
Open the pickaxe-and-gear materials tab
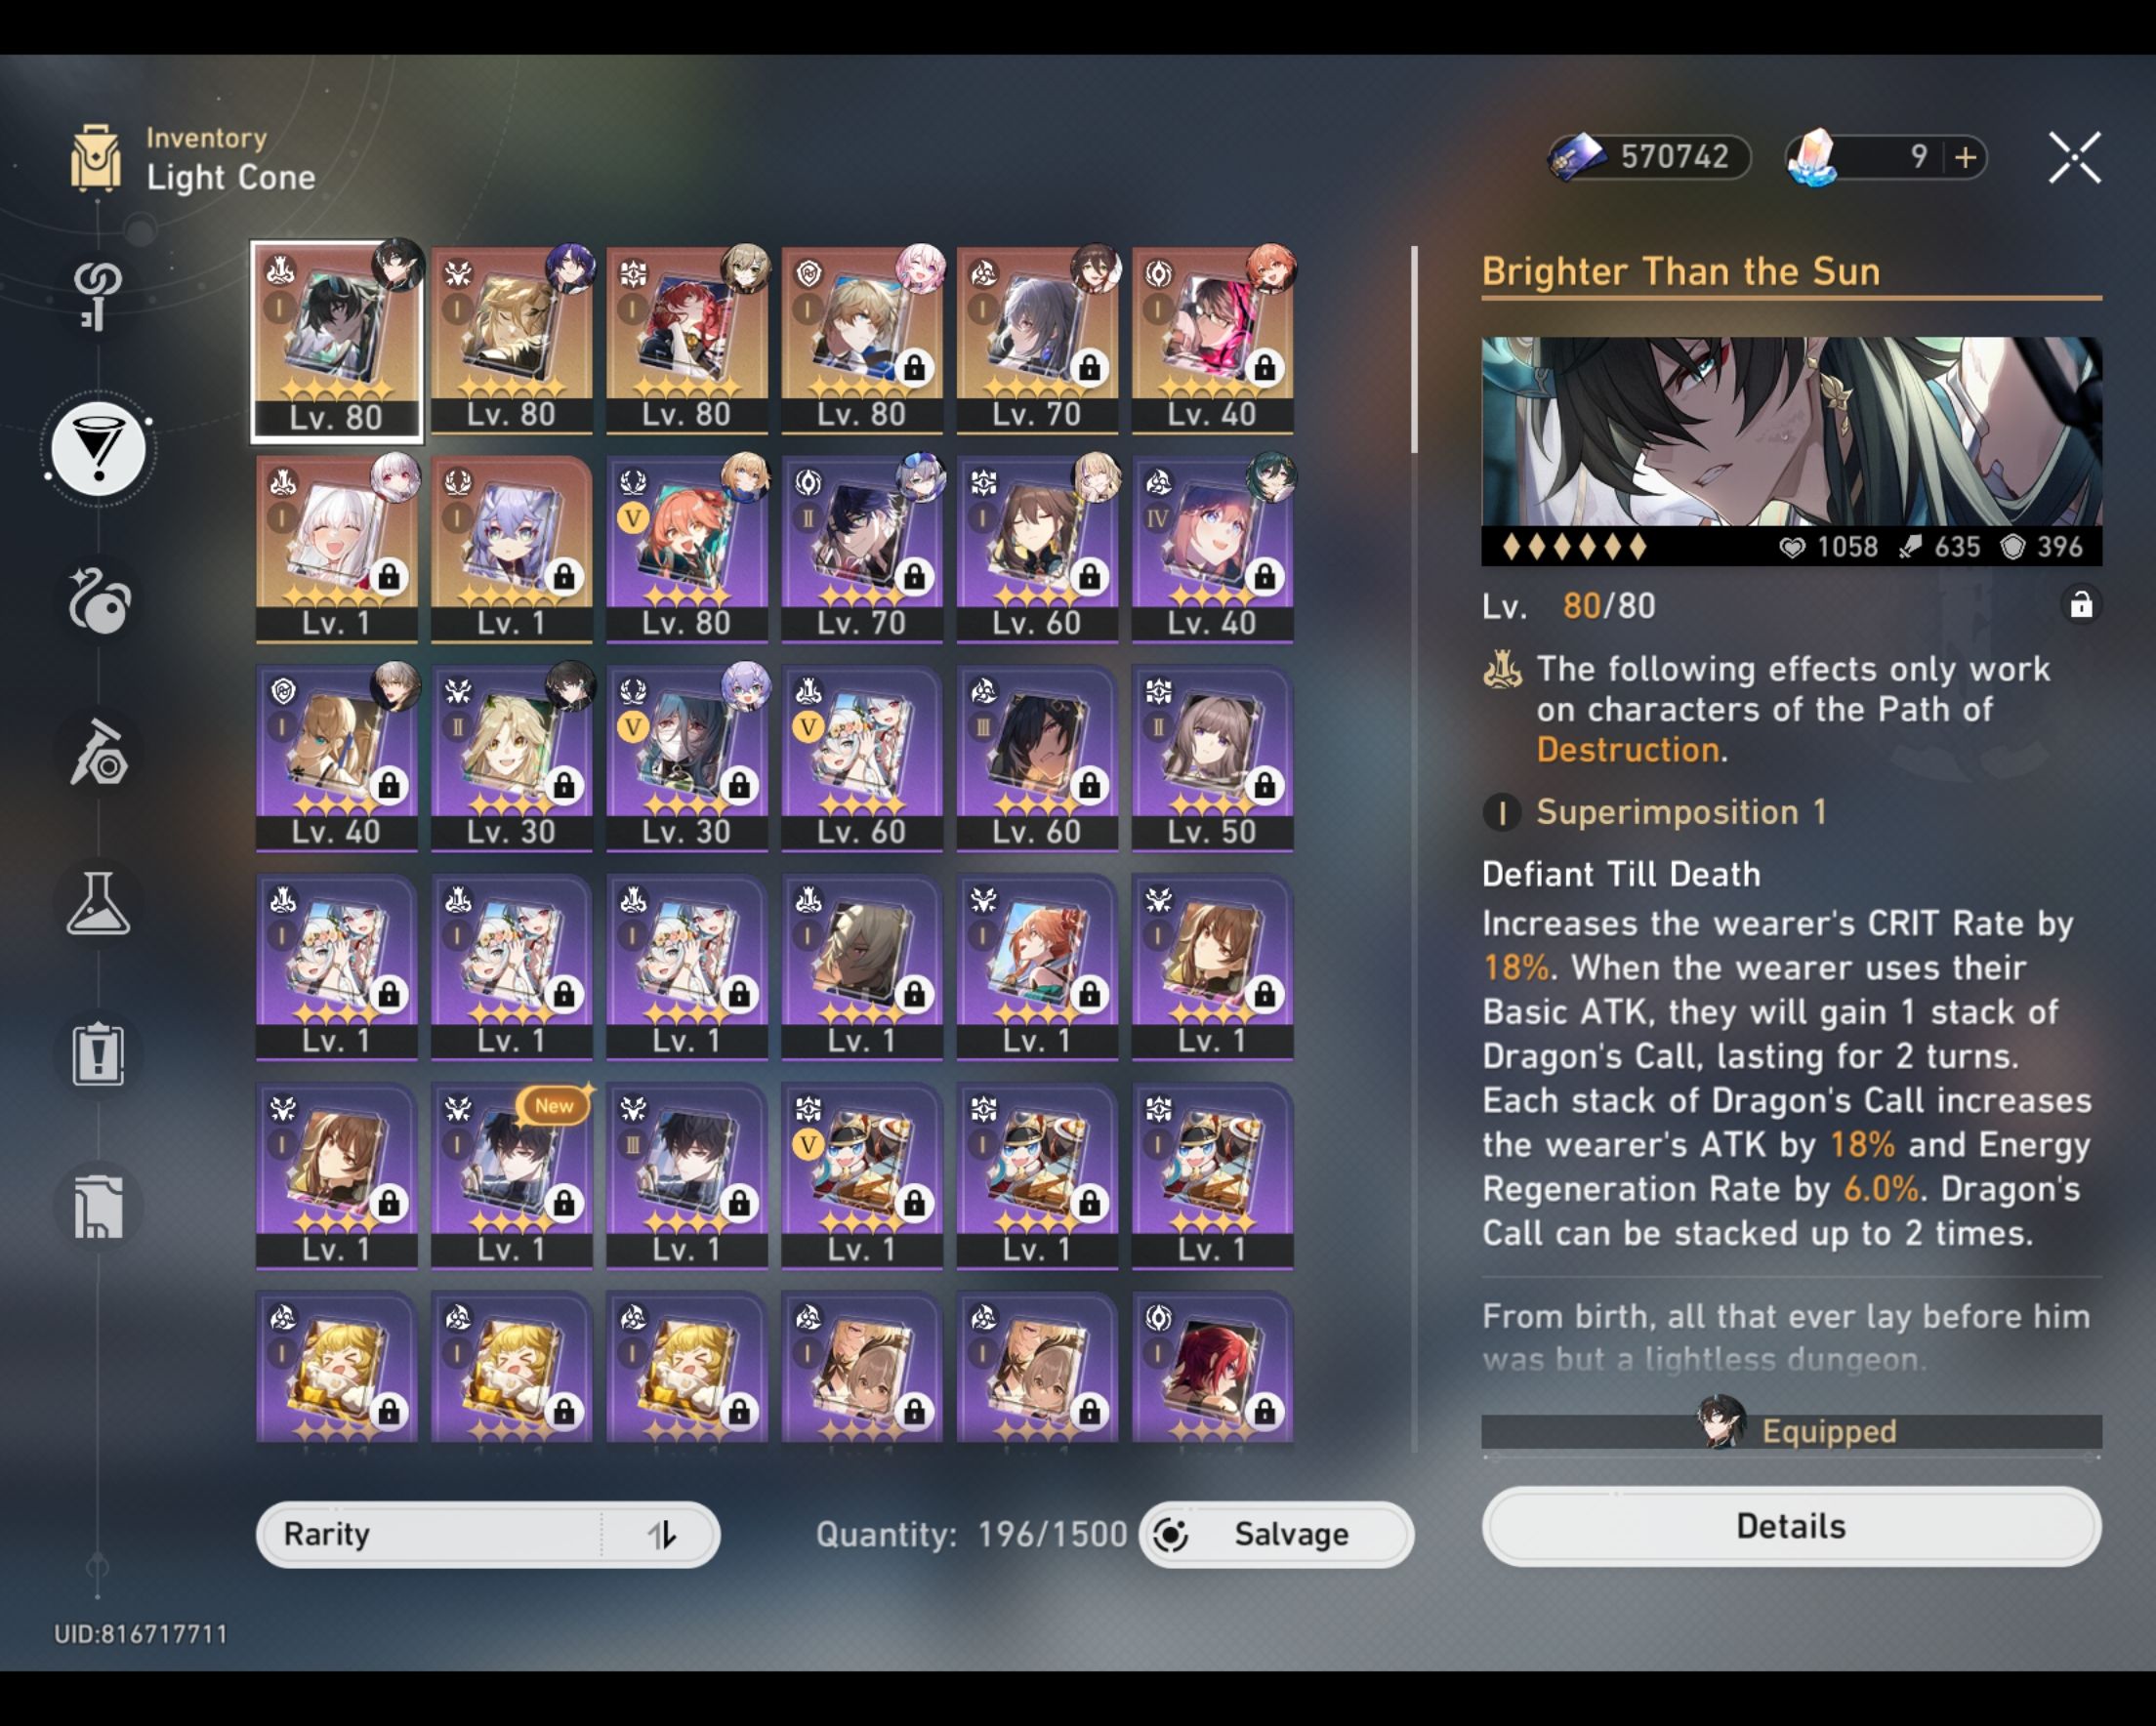pos(98,752)
